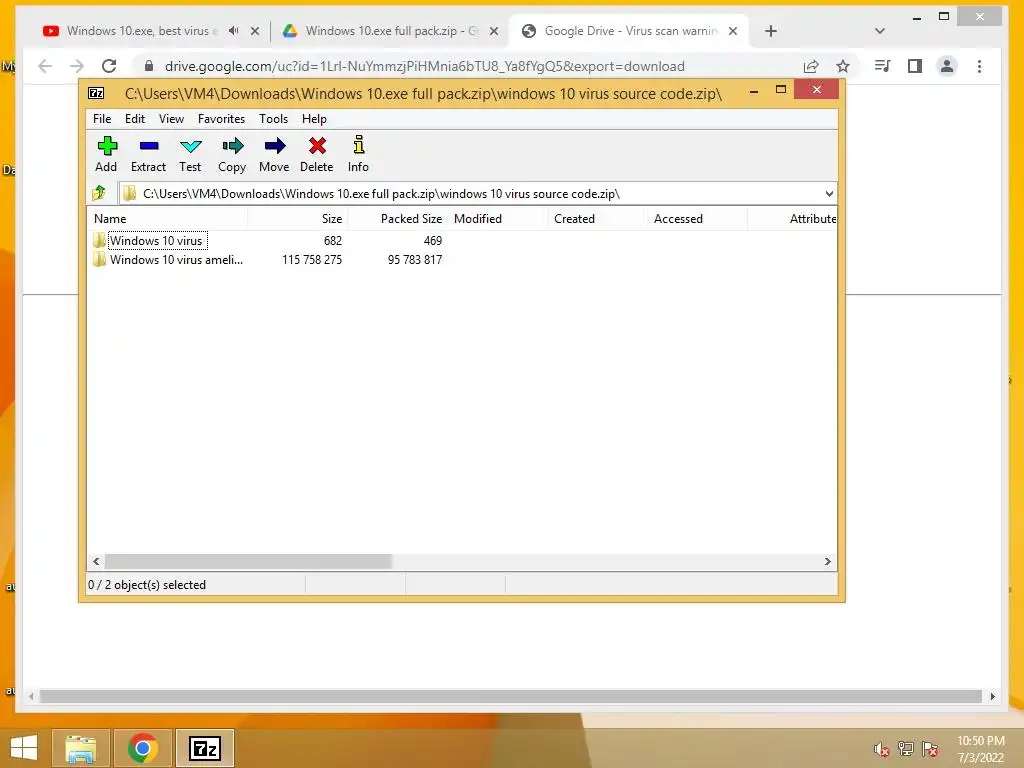Close the YouTube tab
This screenshot has height=768, width=1024.
255,31
